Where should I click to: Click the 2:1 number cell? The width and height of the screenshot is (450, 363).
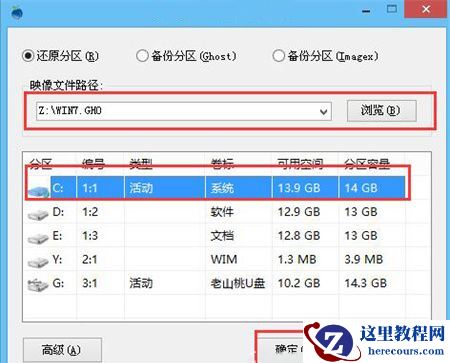(90, 259)
